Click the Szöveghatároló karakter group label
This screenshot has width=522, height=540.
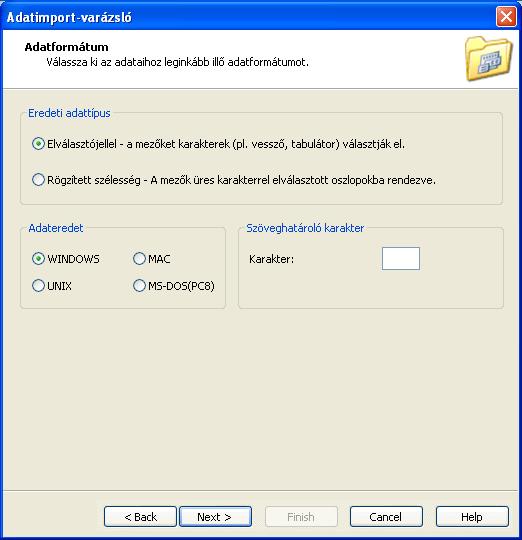pyautogui.click(x=305, y=228)
